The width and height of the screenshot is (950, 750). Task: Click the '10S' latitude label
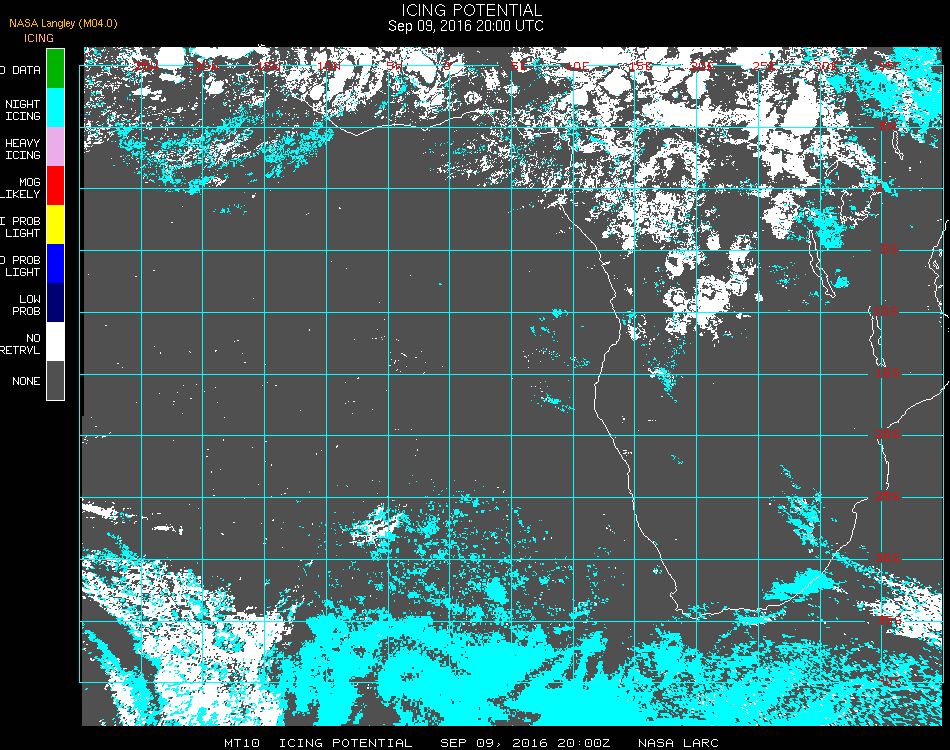pos(886,311)
